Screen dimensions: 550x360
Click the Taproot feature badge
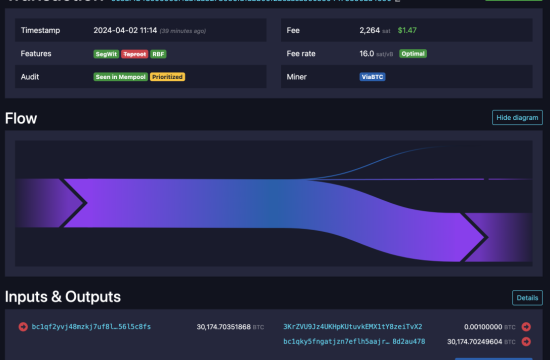134,54
